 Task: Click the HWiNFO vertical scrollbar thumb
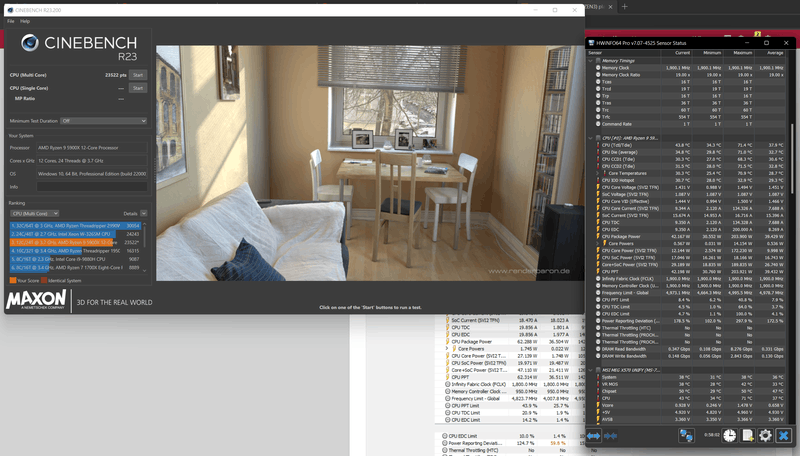point(792,159)
